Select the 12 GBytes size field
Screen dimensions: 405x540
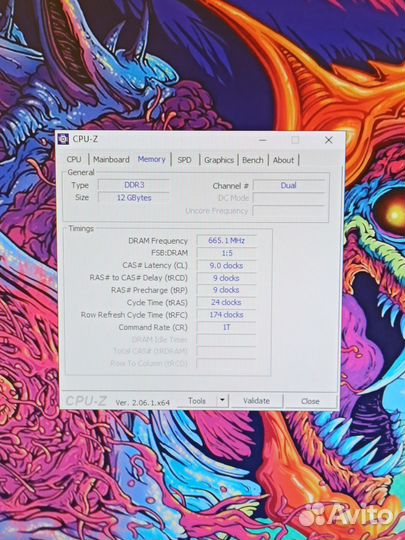pyautogui.click(x=134, y=198)
